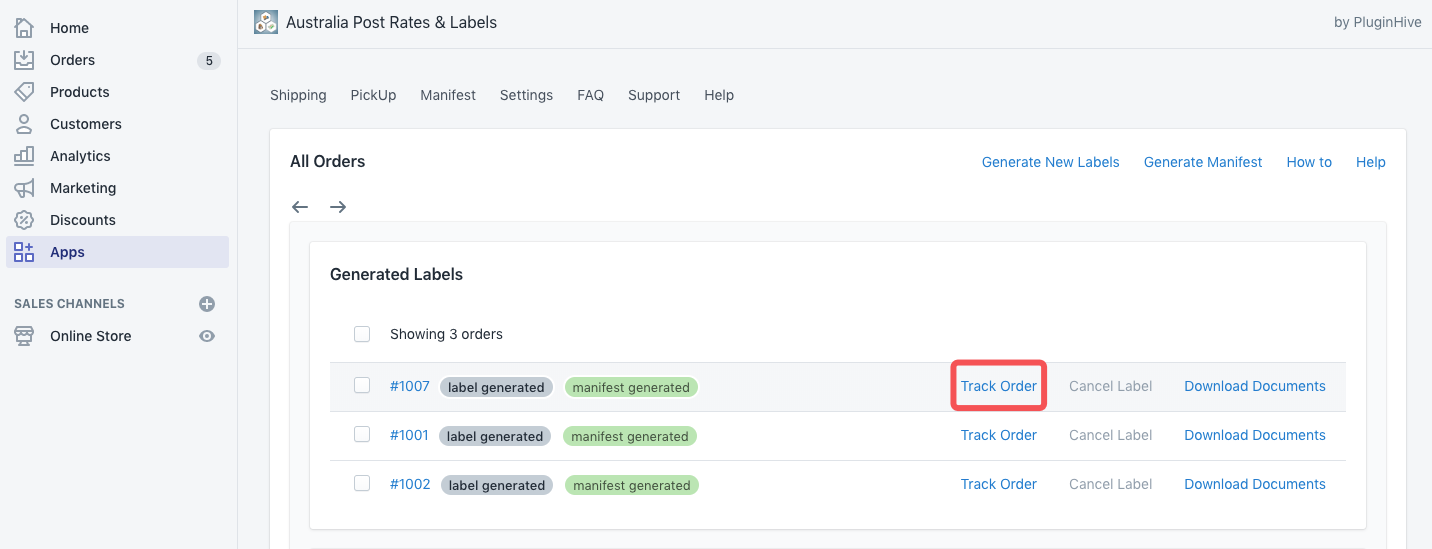Click the Home icon in sidebar
The height and width of the screenshot is (549, 1432).
click(24, 28)
